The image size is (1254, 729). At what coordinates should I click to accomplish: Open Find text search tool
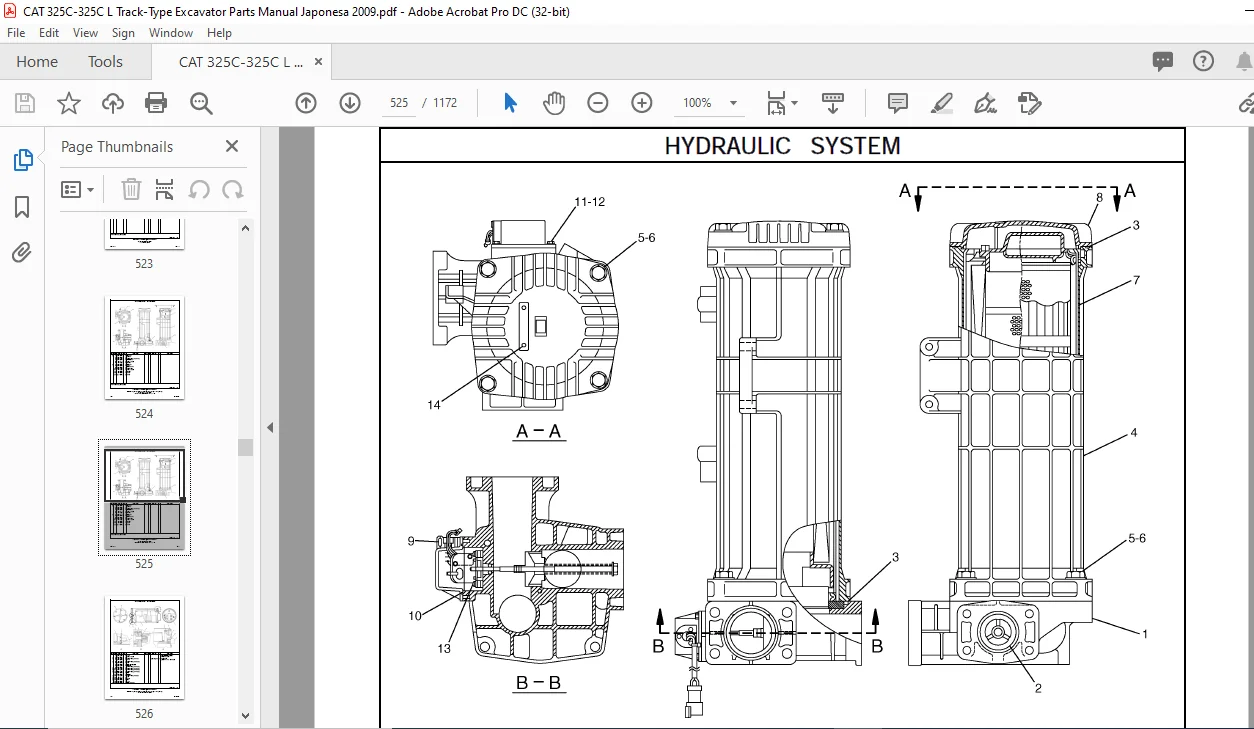point(201,103)
